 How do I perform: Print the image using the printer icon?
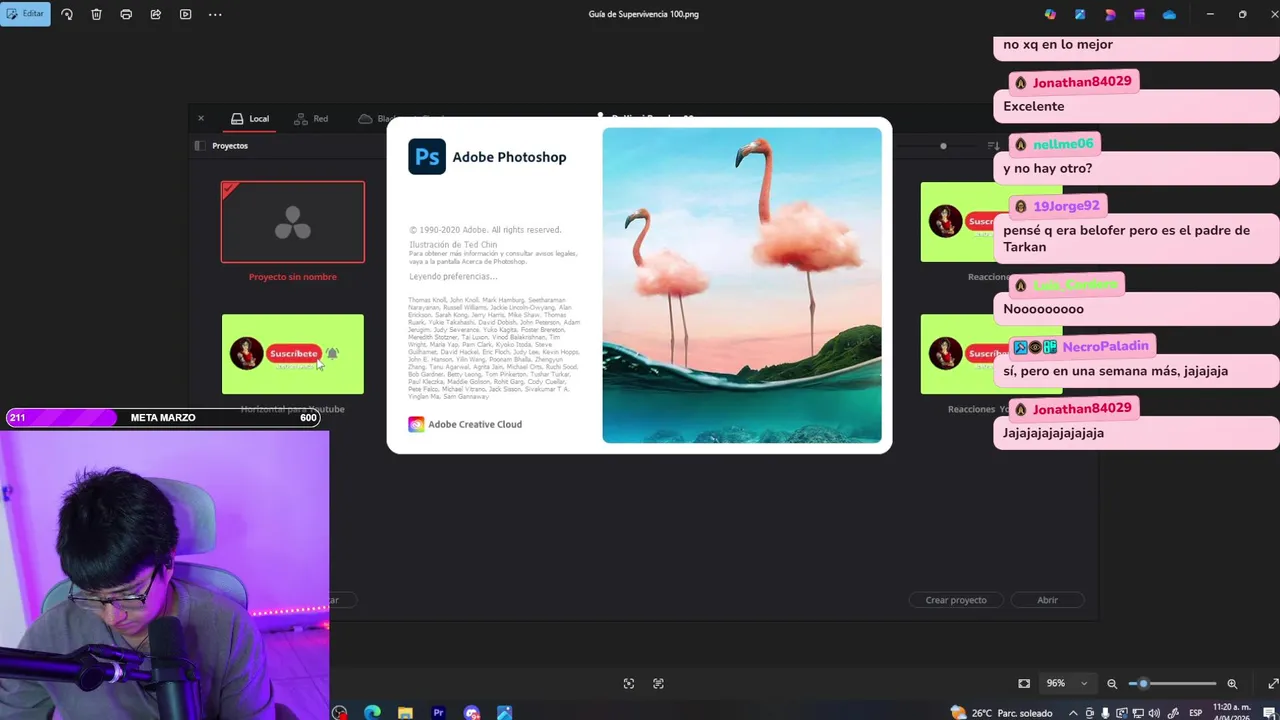click(x=126, y=15)
